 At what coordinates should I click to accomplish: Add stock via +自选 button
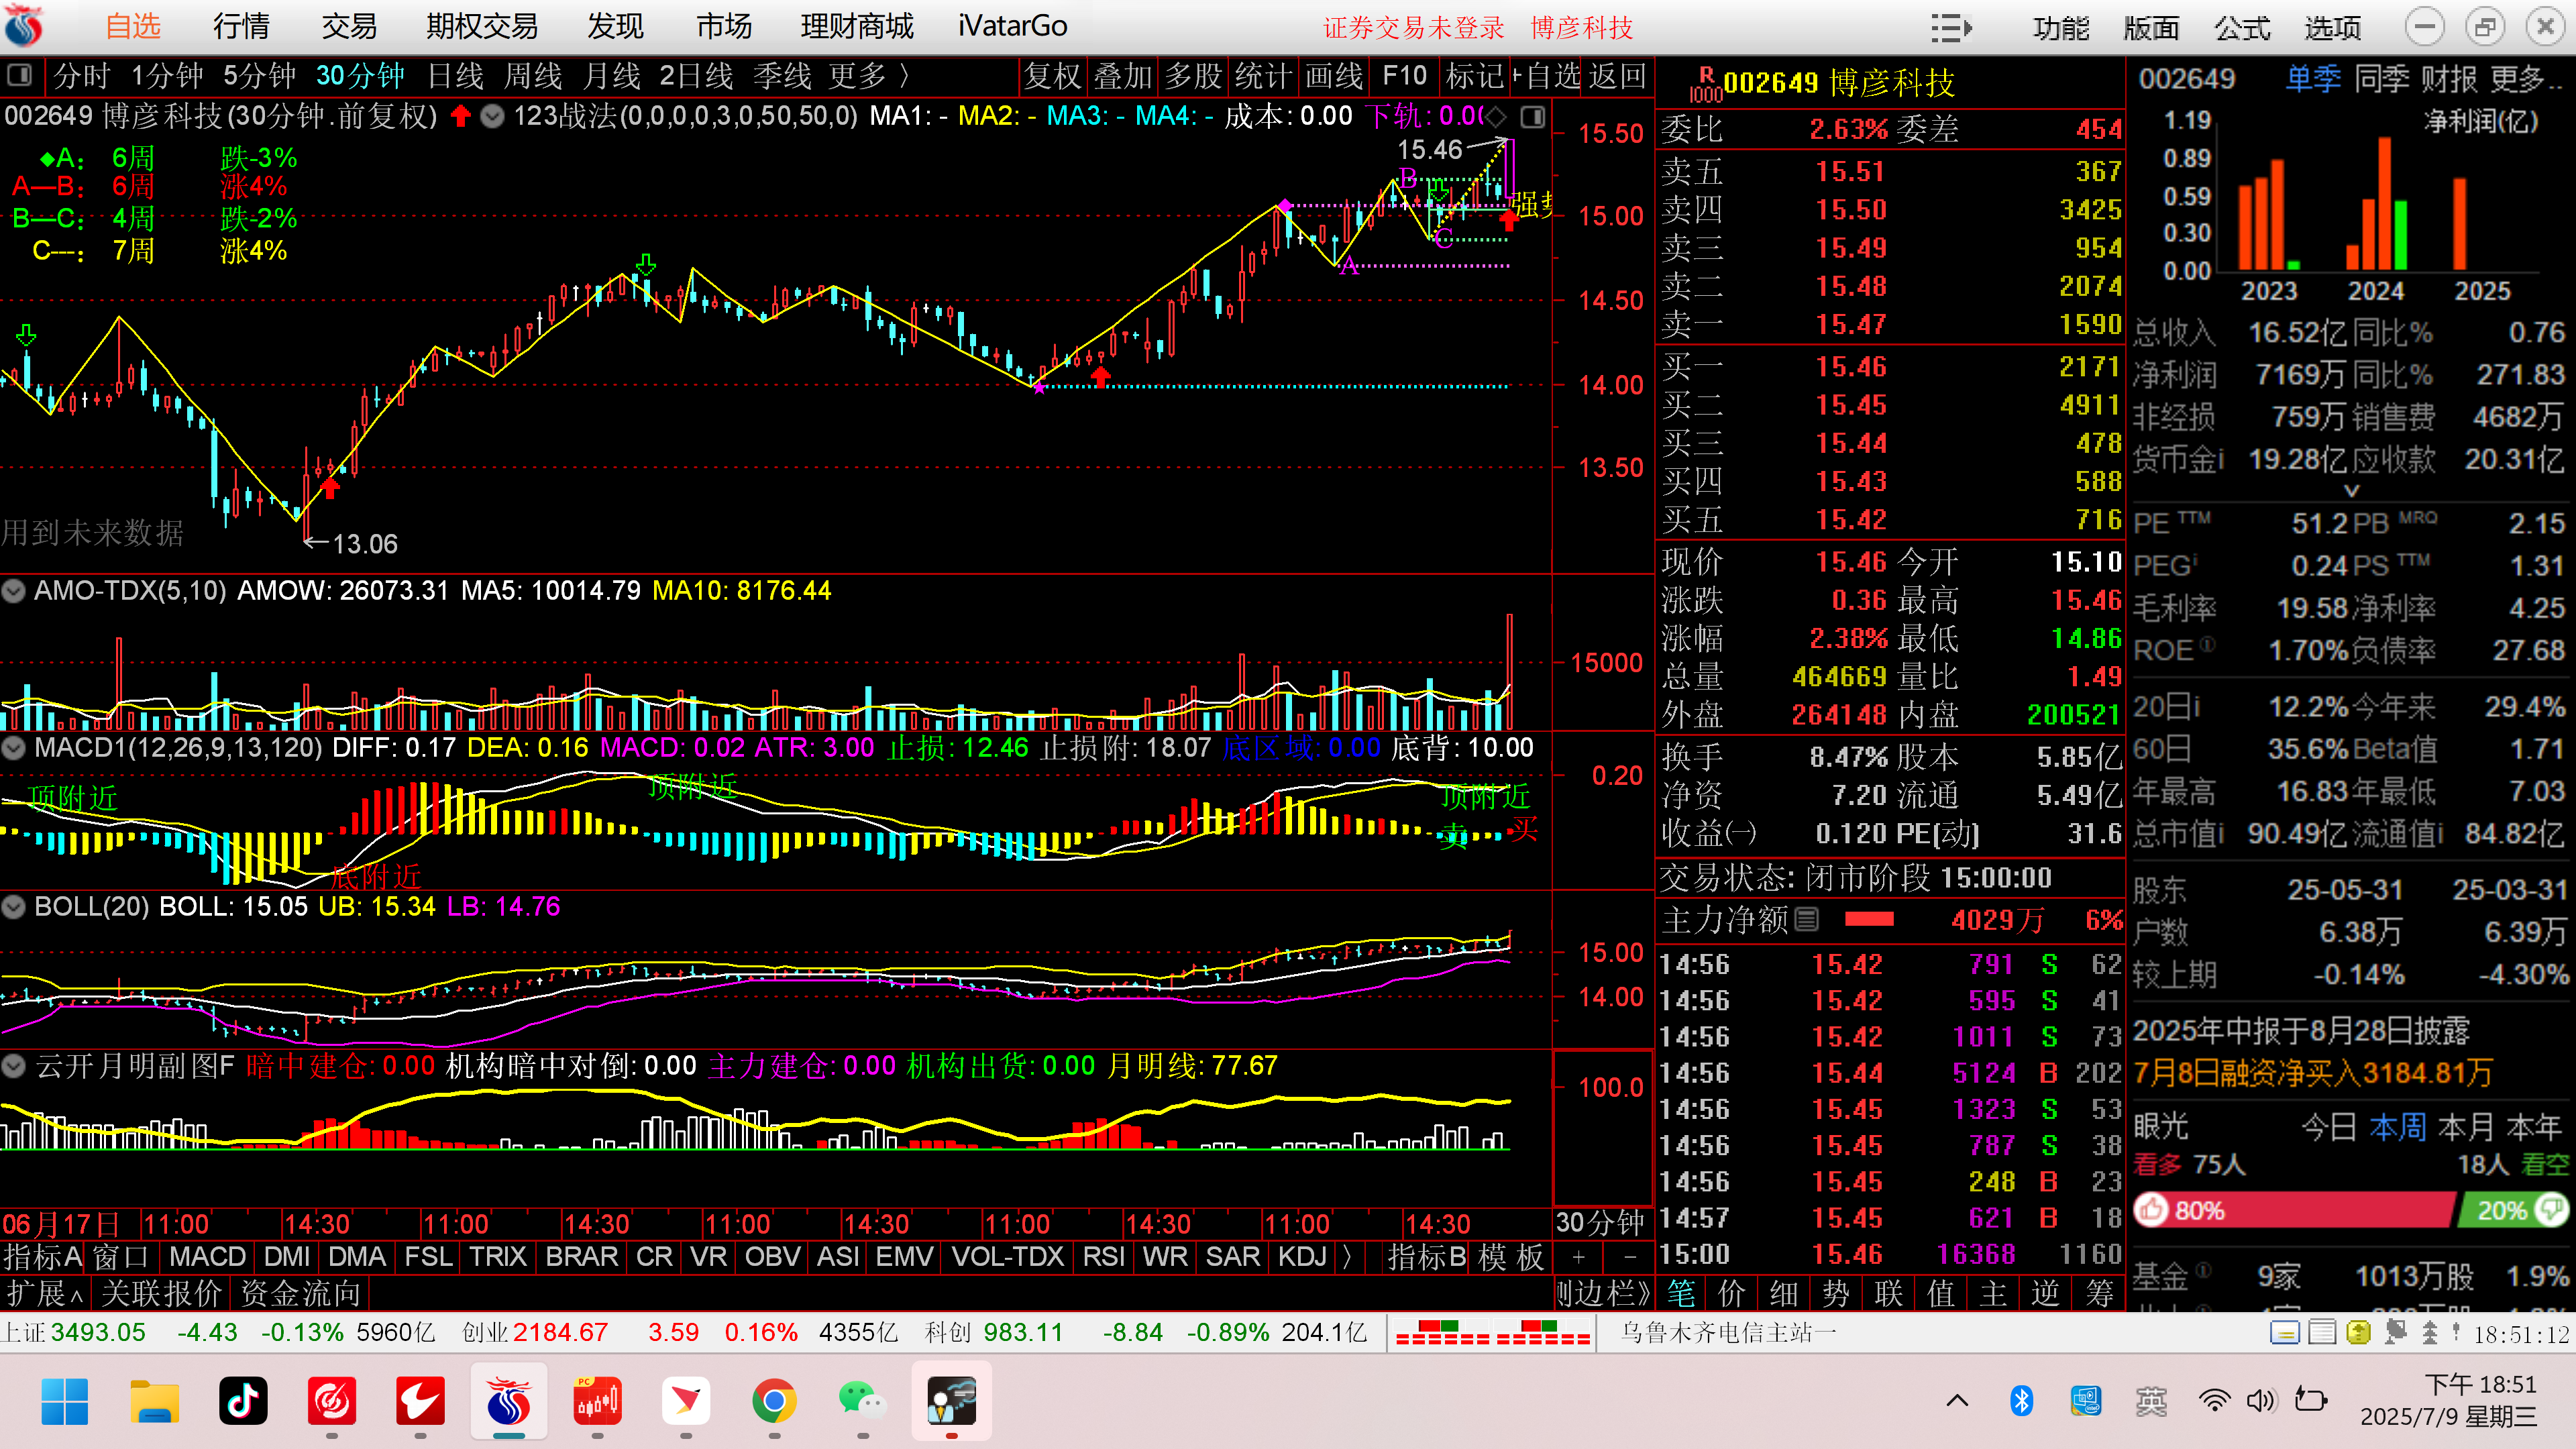(1547, 76)
